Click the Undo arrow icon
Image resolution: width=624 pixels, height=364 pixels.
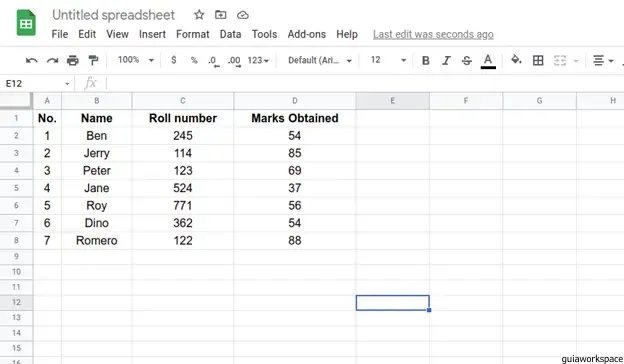point(31,60)
